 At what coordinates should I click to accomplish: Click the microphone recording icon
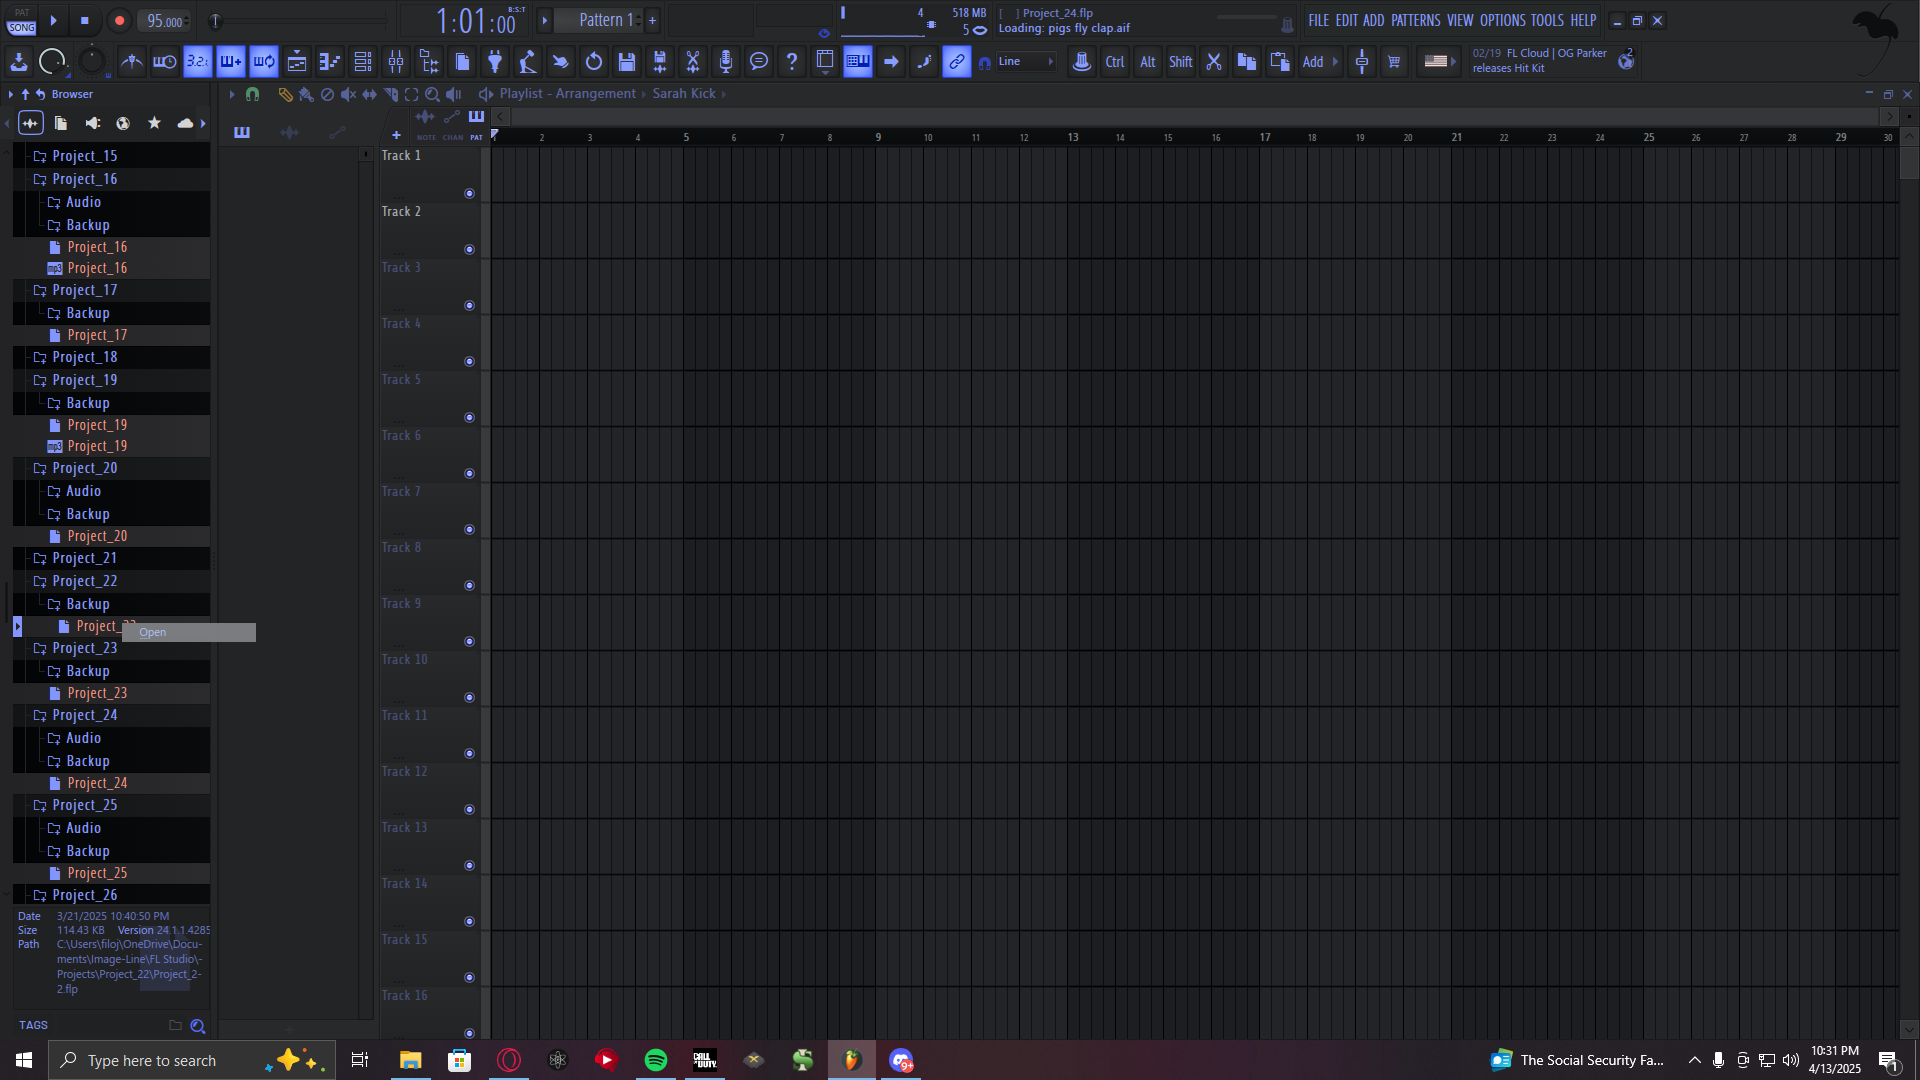(x=726, y=62)
